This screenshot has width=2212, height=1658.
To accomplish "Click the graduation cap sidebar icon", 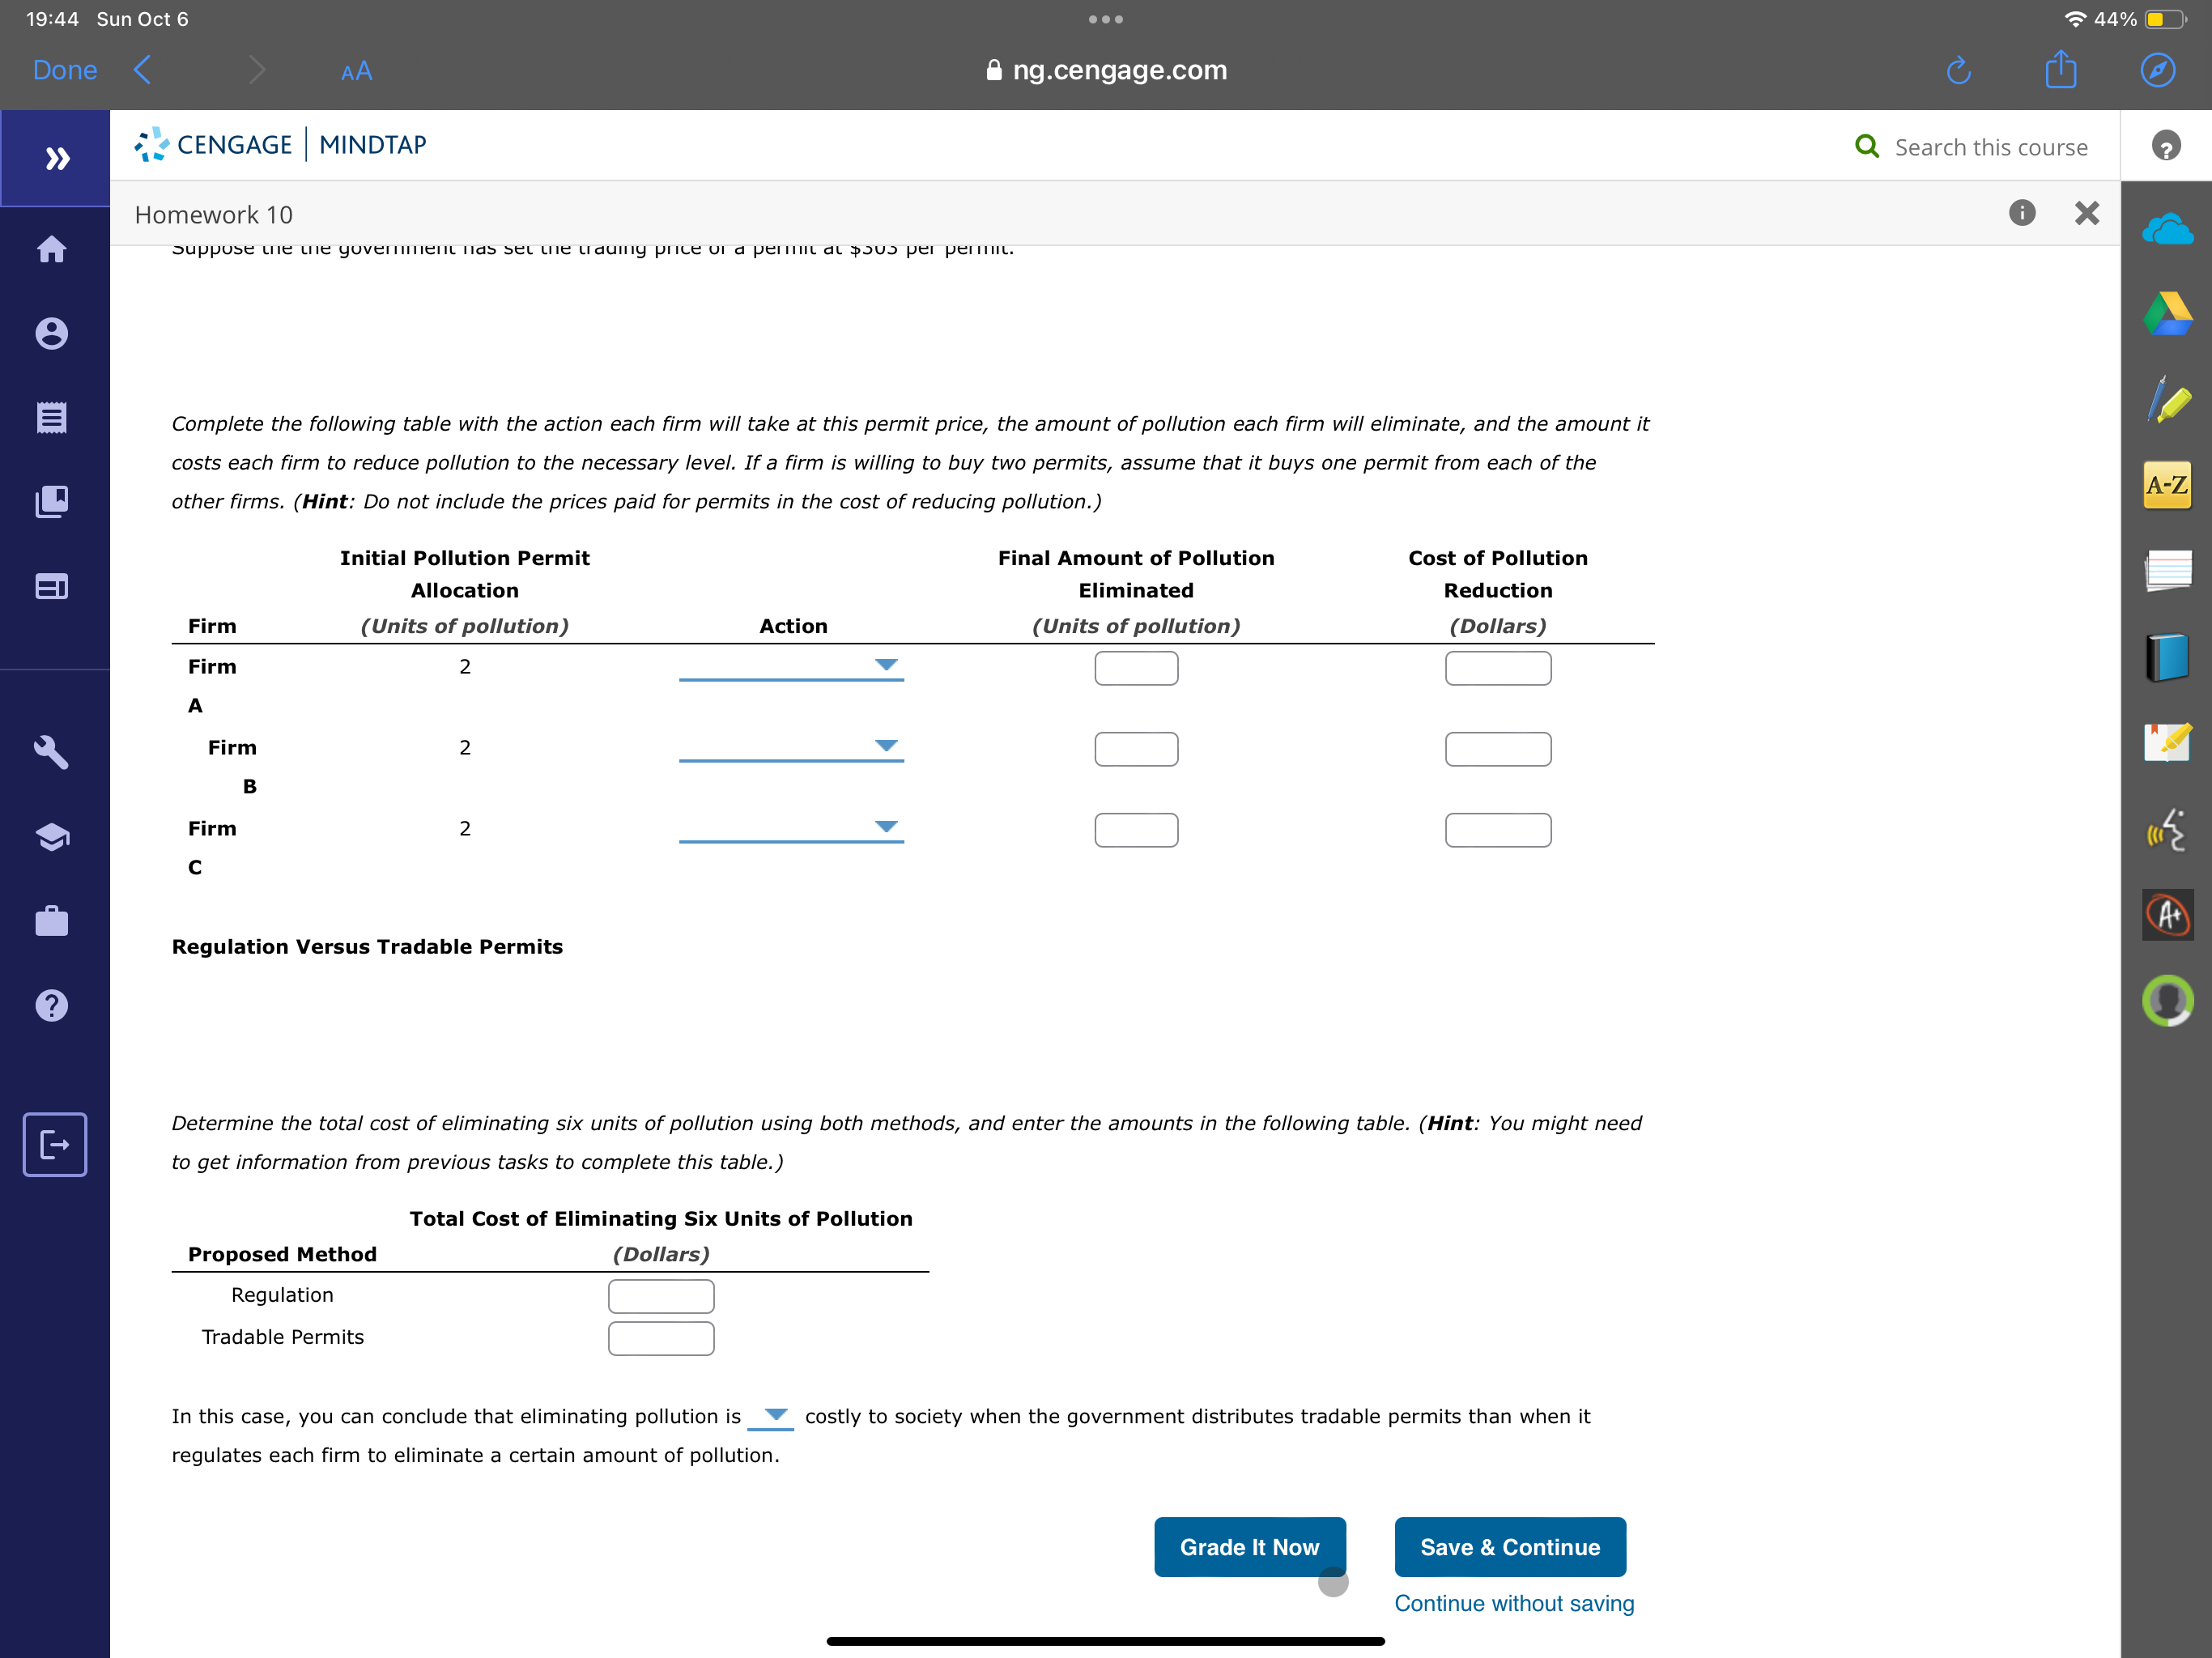I will point(52,836).
